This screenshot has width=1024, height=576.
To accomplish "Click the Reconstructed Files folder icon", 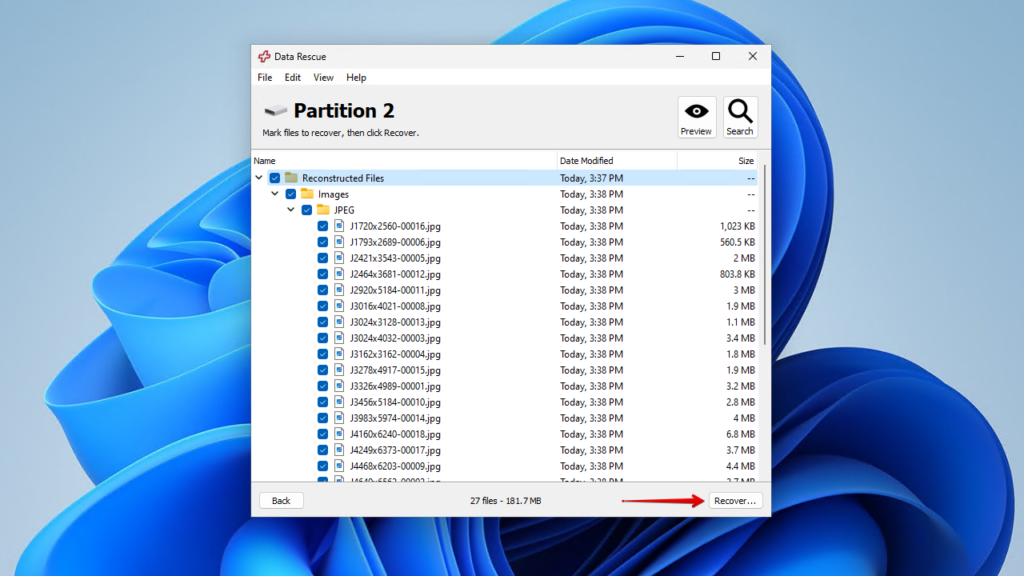I will click(291, 178).
